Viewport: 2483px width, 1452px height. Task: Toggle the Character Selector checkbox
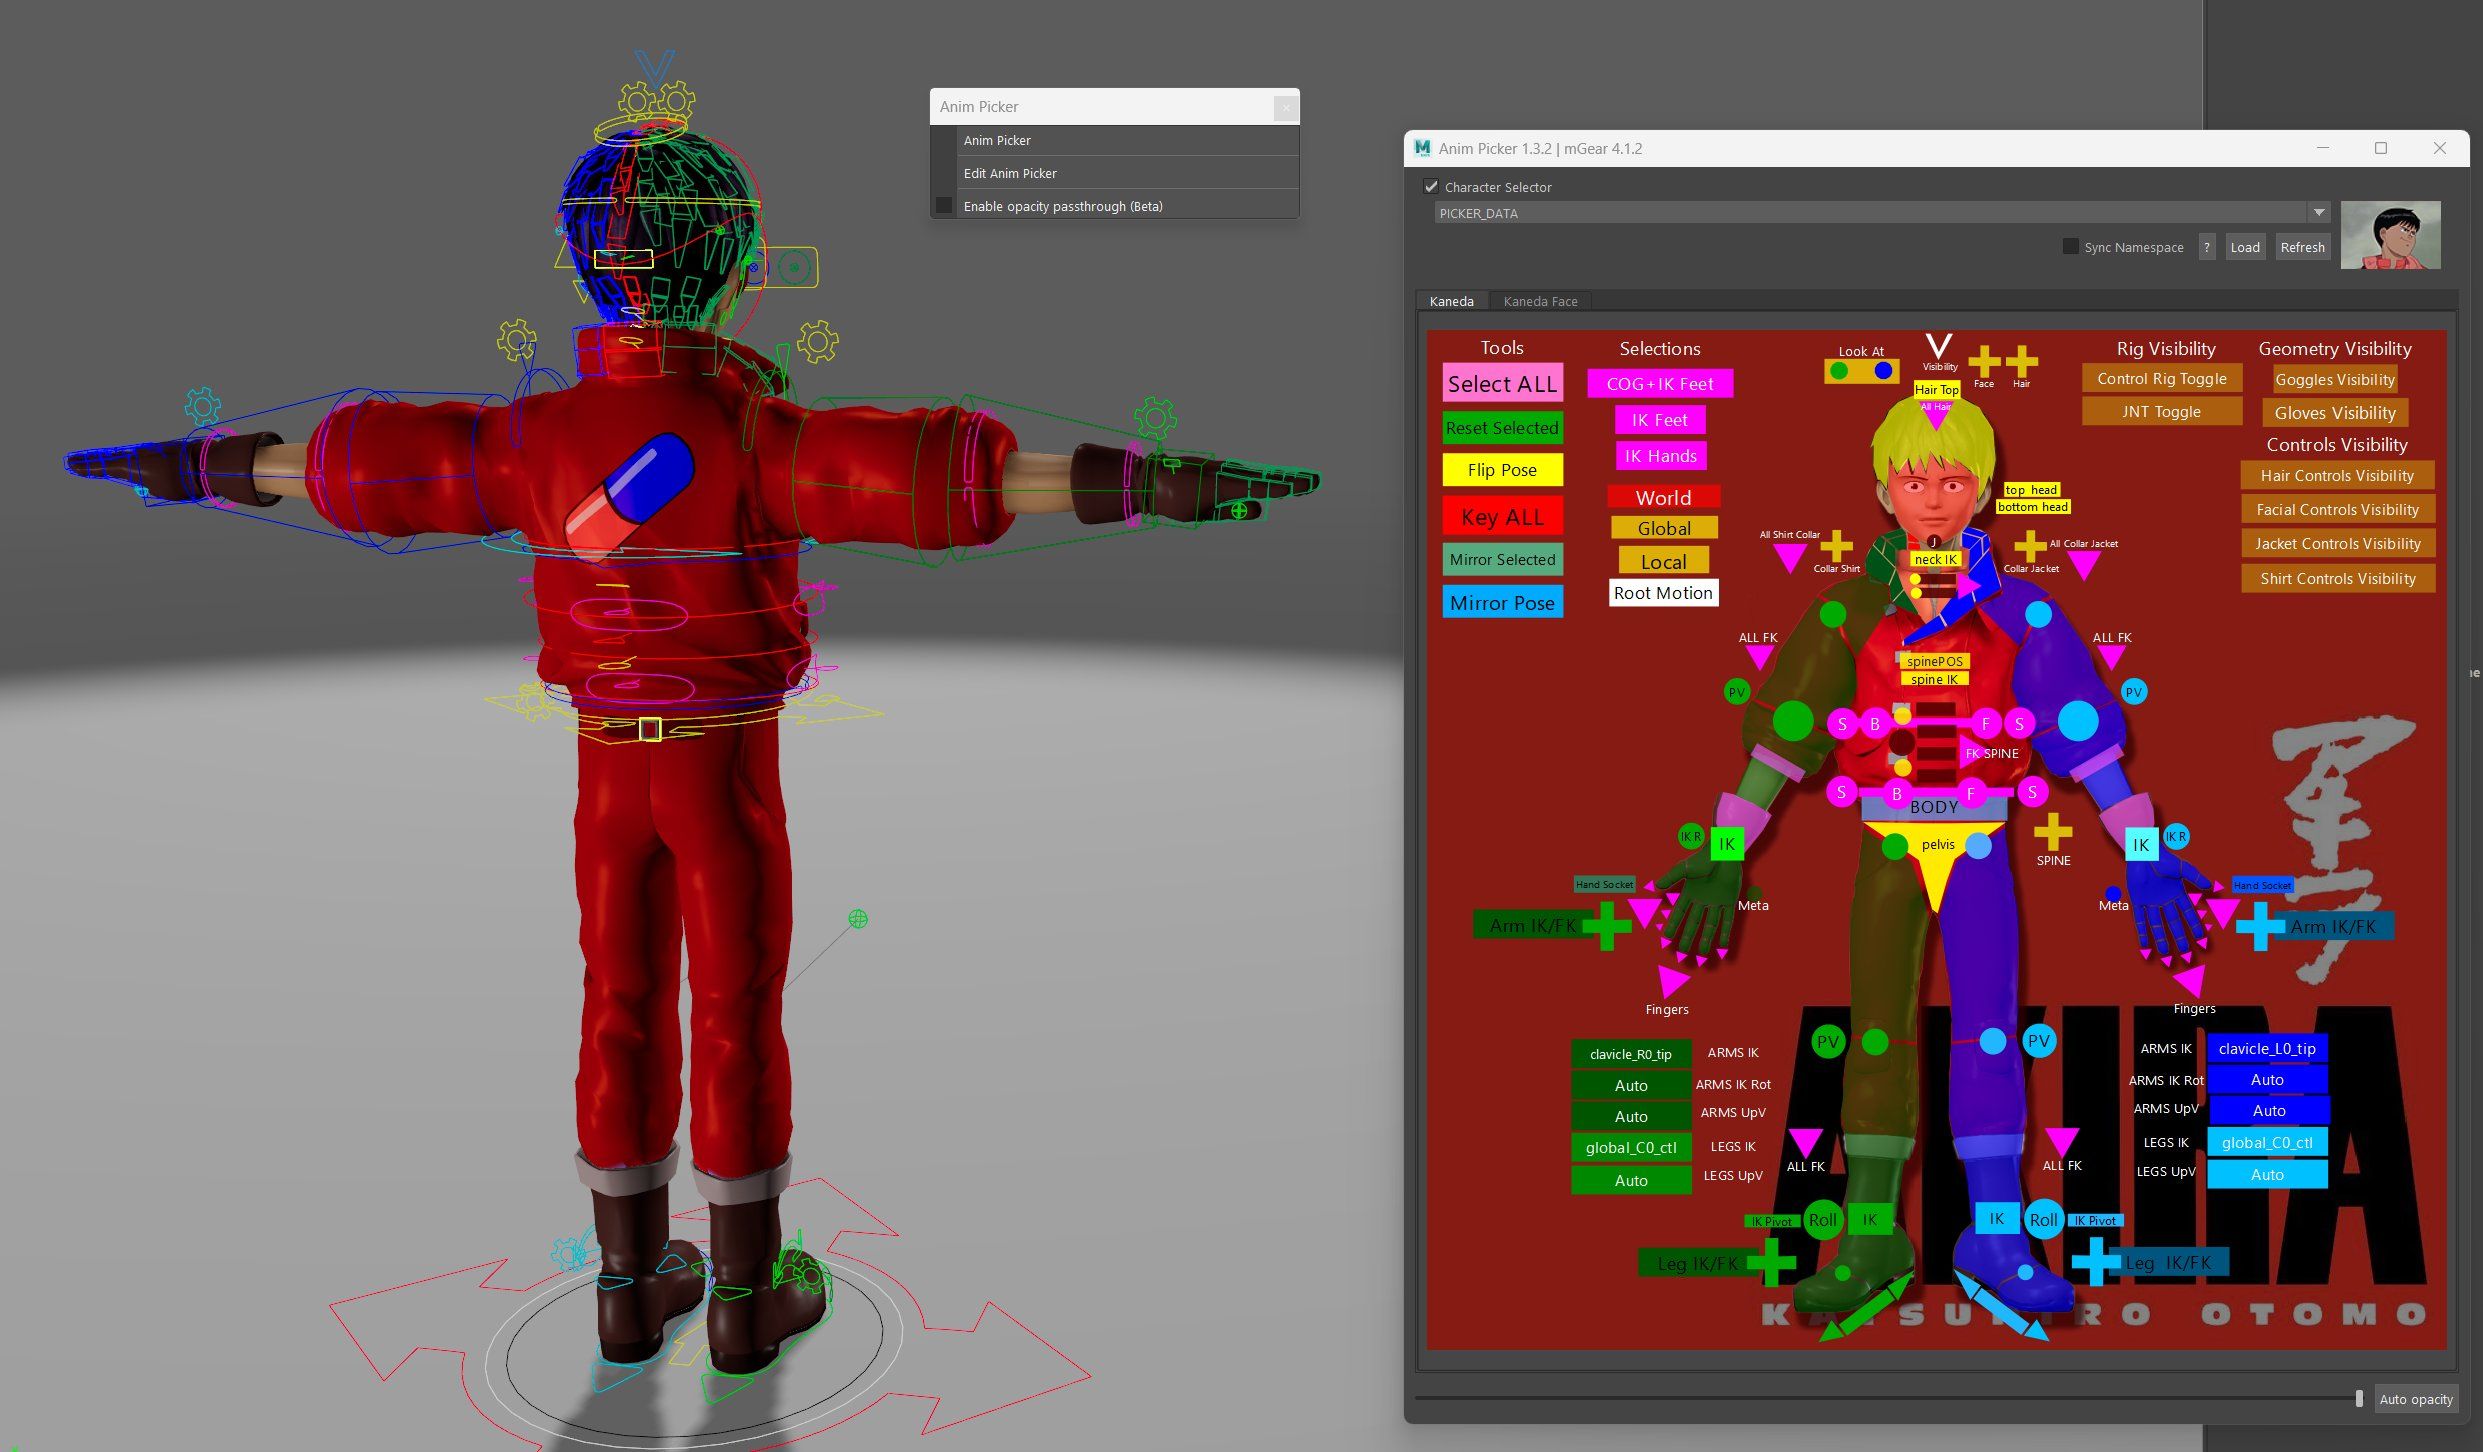(x=1431, y=187)
